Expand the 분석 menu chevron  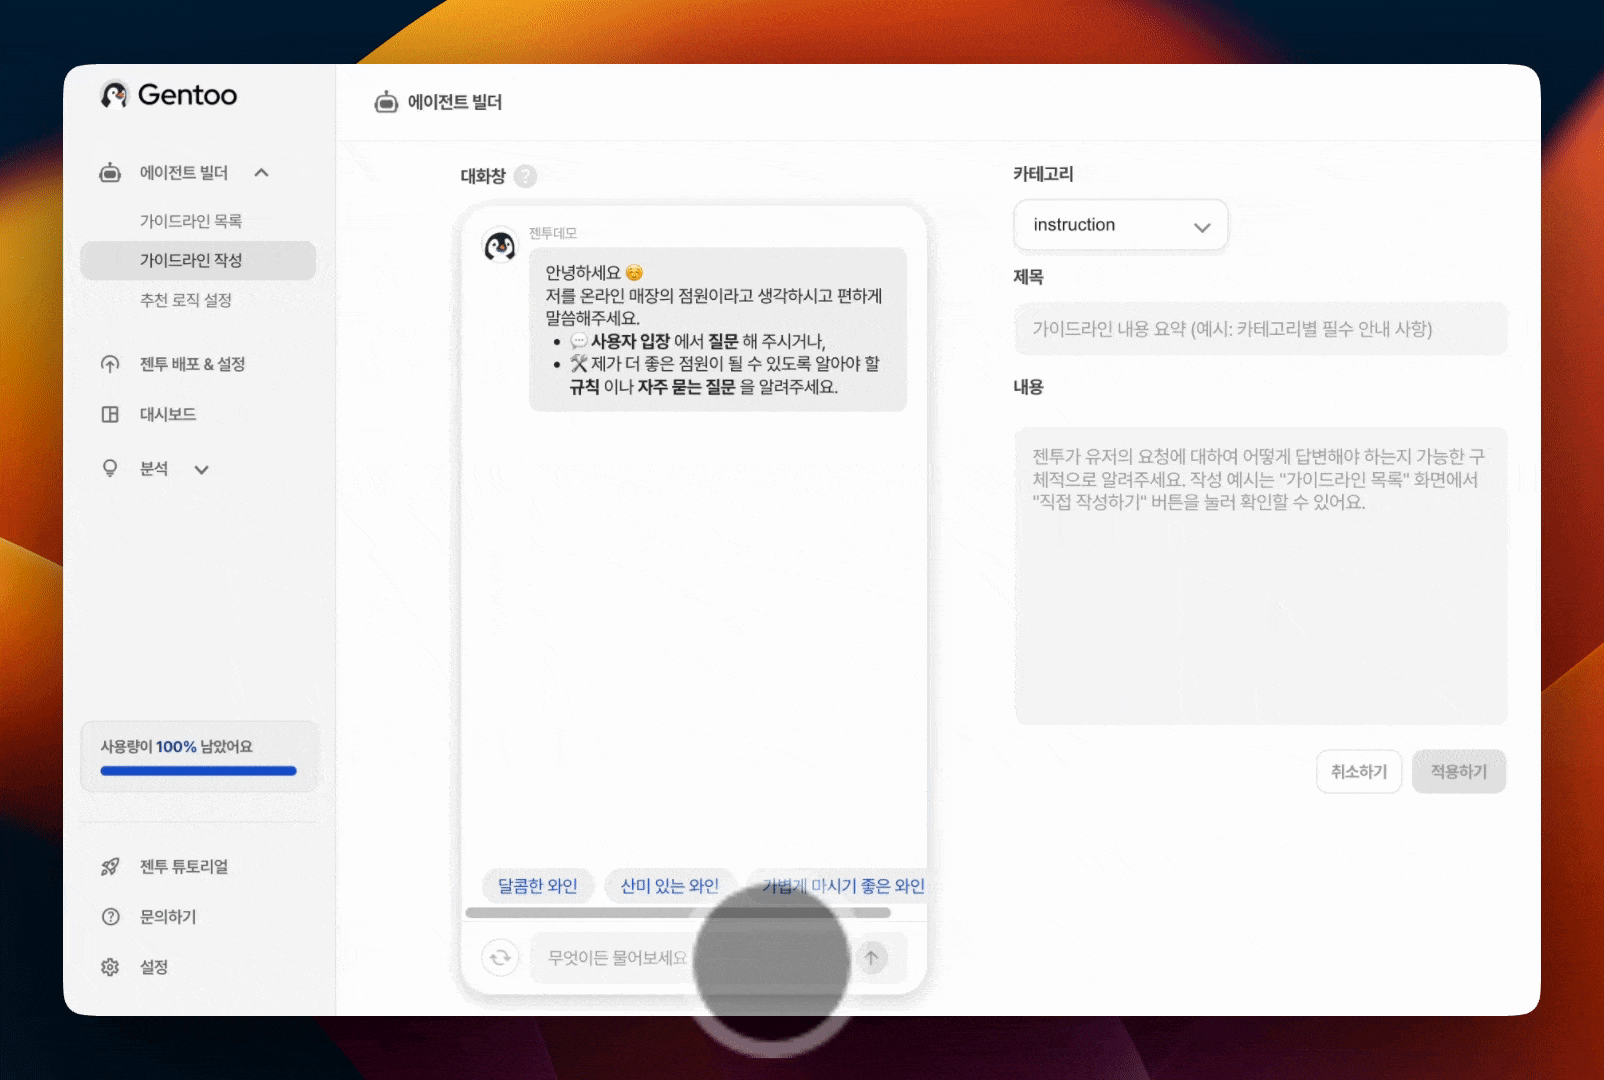[x=201, y=469]
